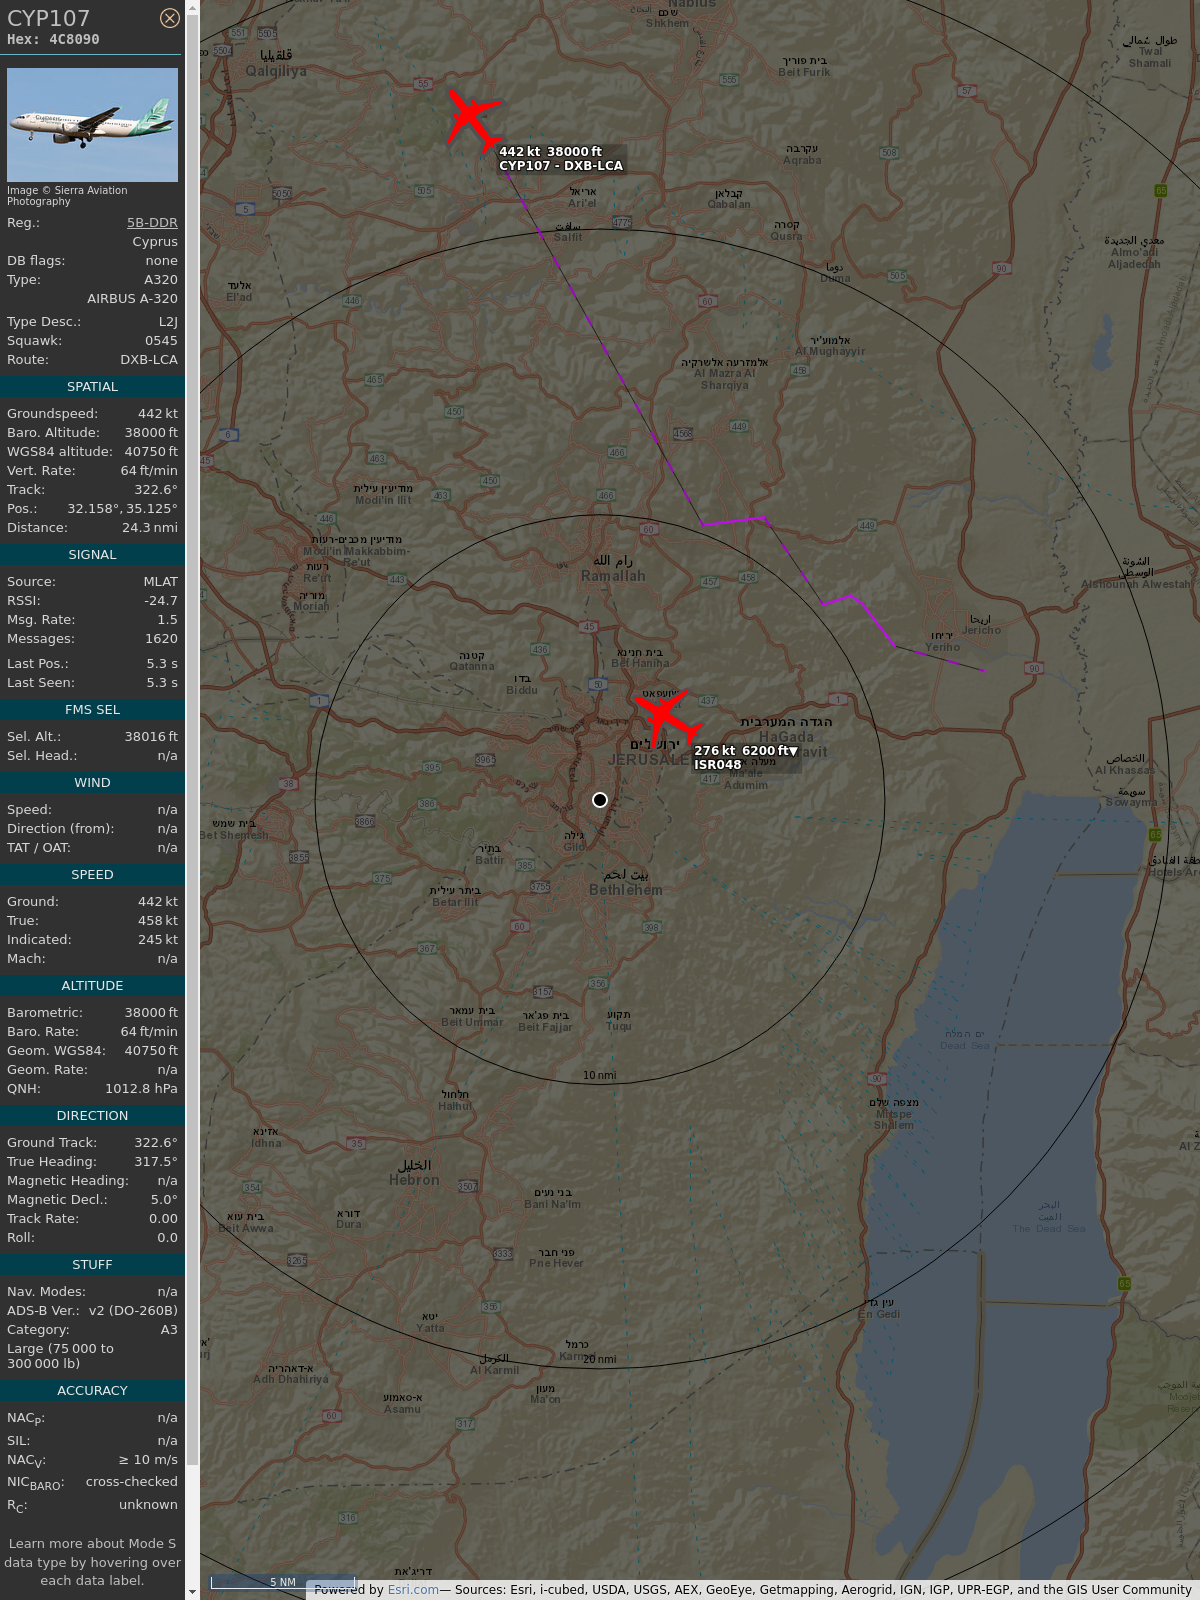This screenshot has height=1600, width=1200.
Task: Click the SIGNAL section header
Action: tap(92, 555)
